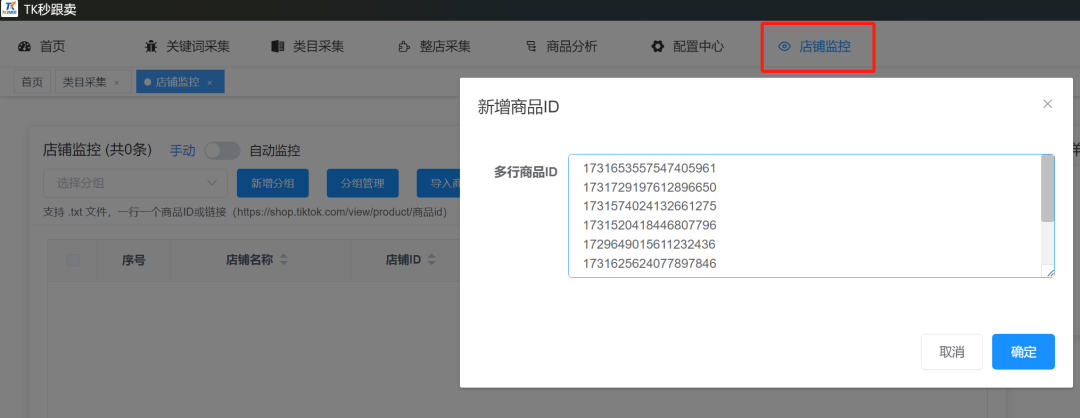Image resolution: width=1080 pixels, height=418 pixels.
Task: Click the bug icon beside 关键词采集
Action: coord(151,46)
